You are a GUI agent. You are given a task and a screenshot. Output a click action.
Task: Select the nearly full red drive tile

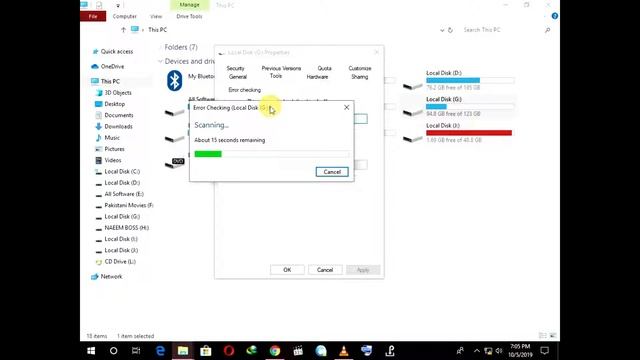[459, 133]
